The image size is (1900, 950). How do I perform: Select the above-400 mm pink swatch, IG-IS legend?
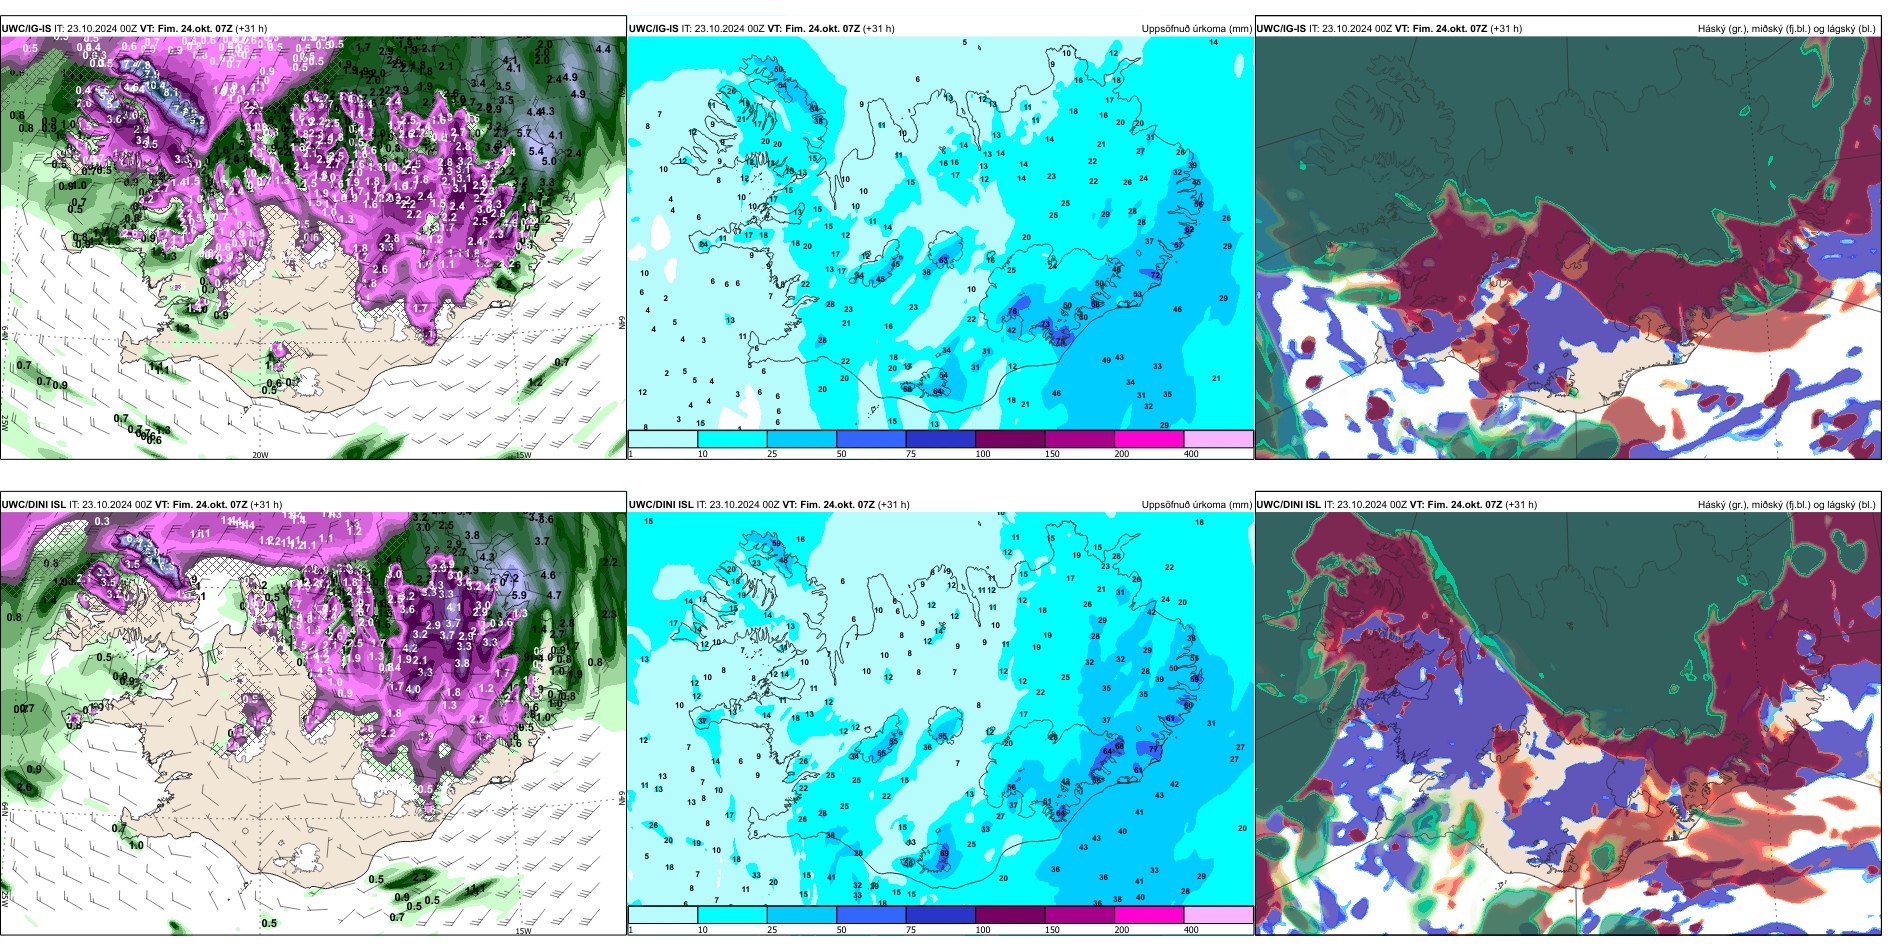coord(1218,439)
